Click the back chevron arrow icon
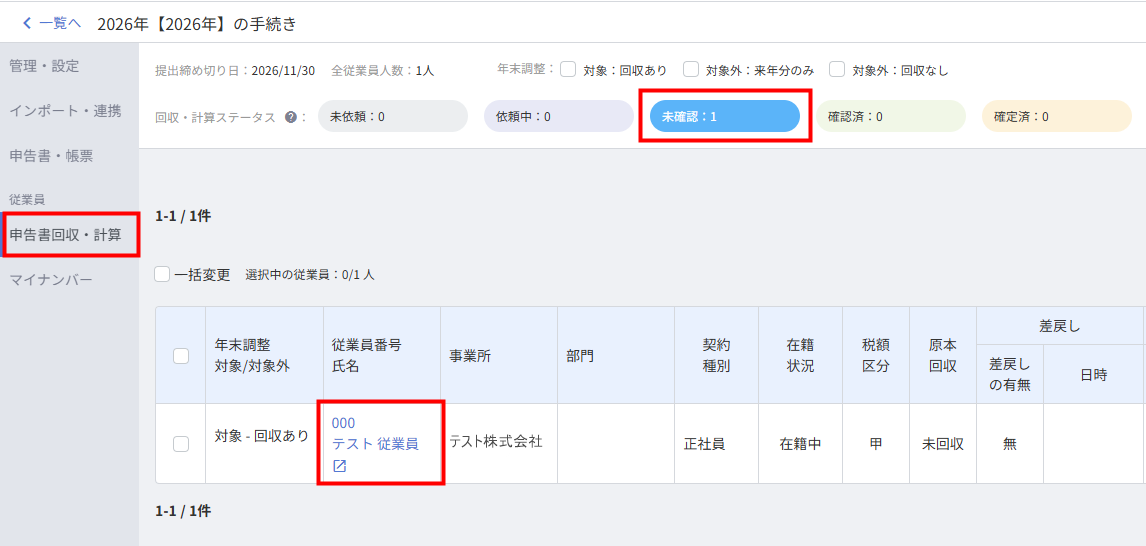The image size is (1146, 546). 28,23
